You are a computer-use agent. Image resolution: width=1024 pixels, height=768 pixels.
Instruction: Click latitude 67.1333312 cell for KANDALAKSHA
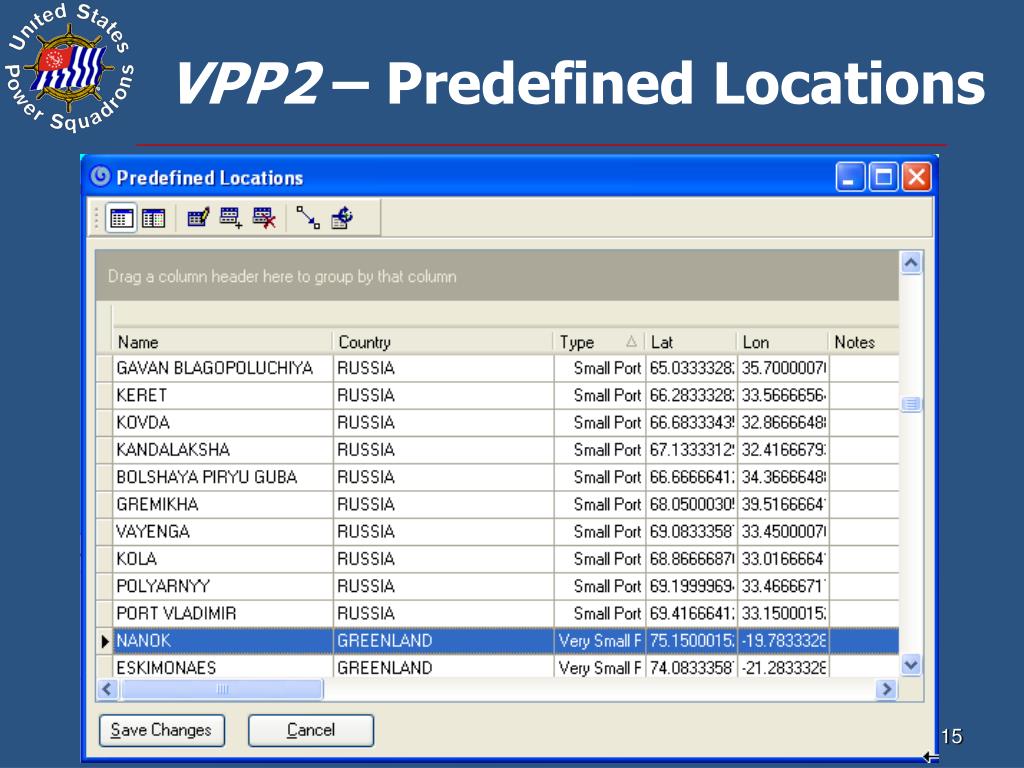pos(692,450)
